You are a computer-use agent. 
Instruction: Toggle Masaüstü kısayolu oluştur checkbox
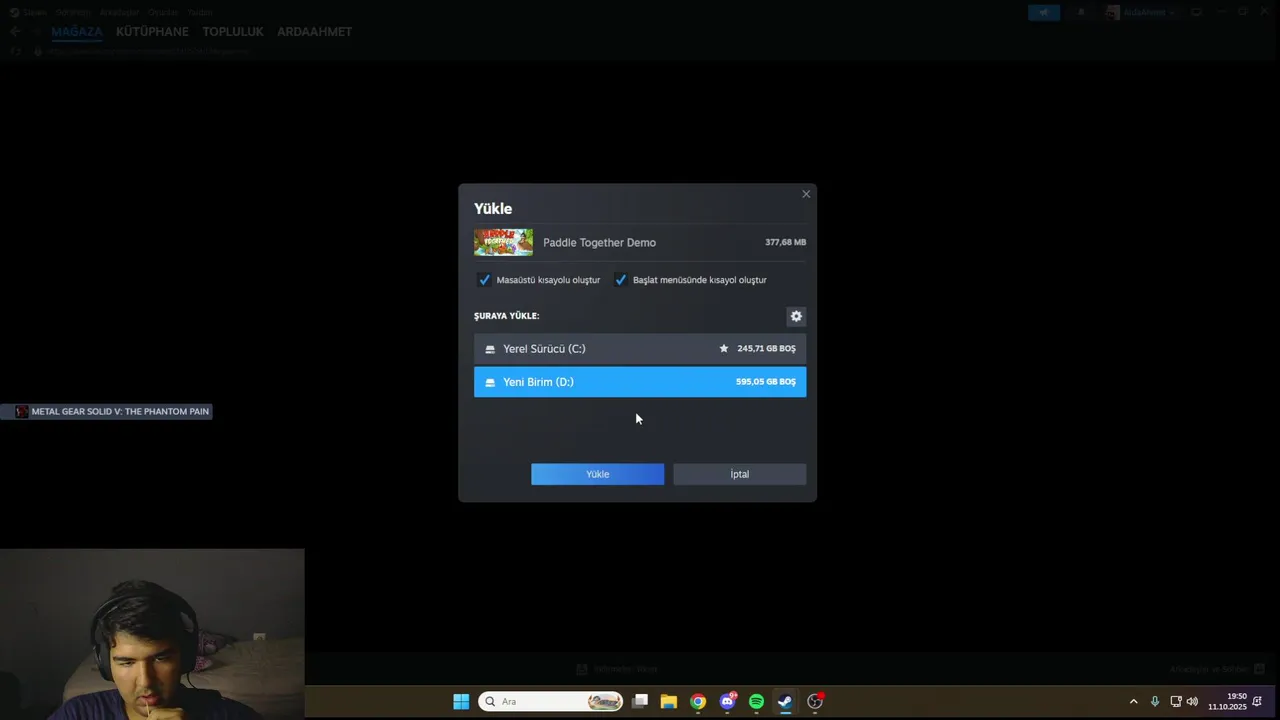point(484,280)
